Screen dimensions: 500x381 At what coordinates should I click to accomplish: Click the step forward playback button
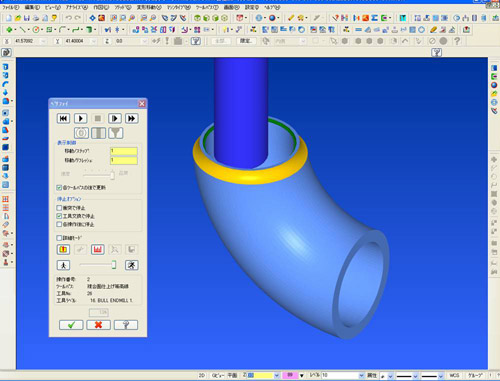coord(115,118)
